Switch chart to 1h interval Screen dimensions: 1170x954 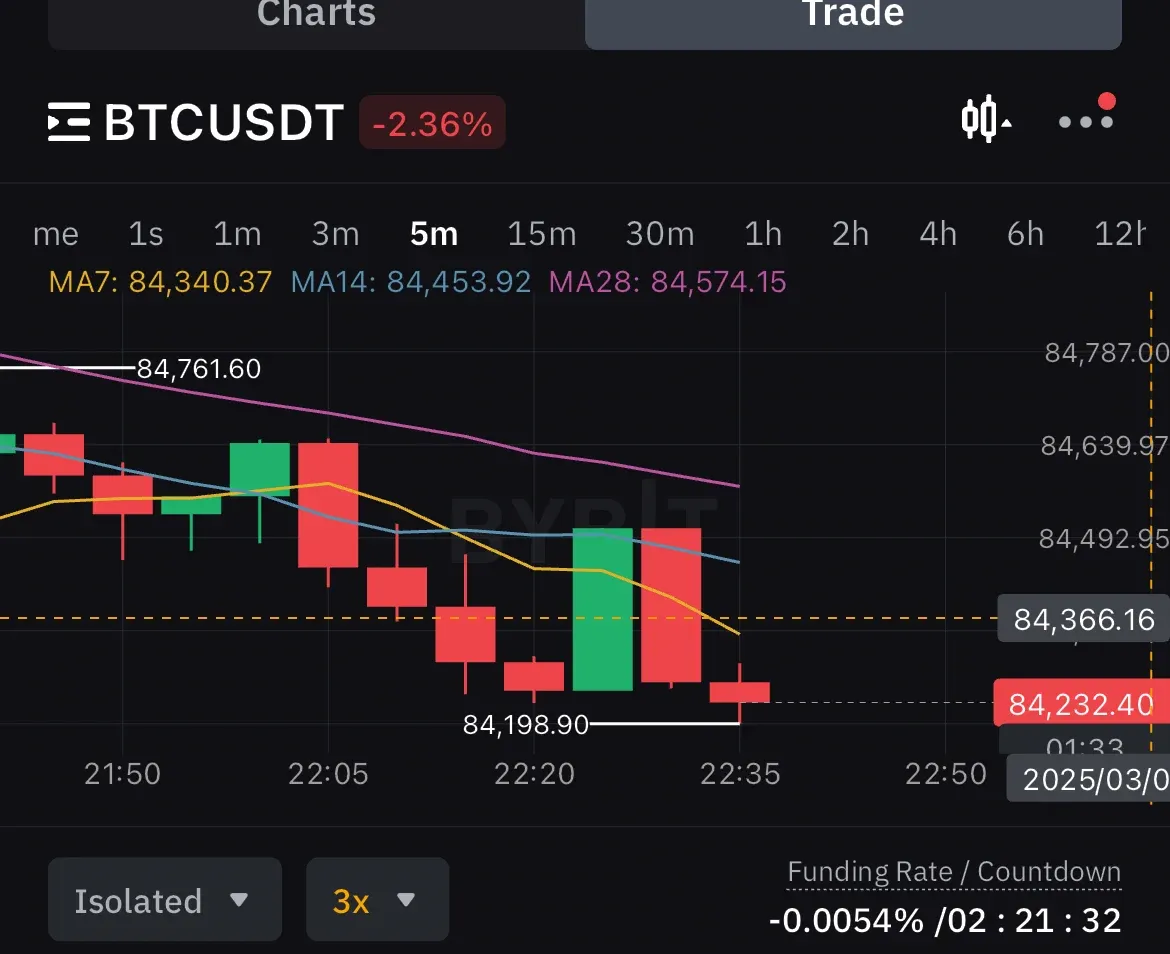pos(763,234)
